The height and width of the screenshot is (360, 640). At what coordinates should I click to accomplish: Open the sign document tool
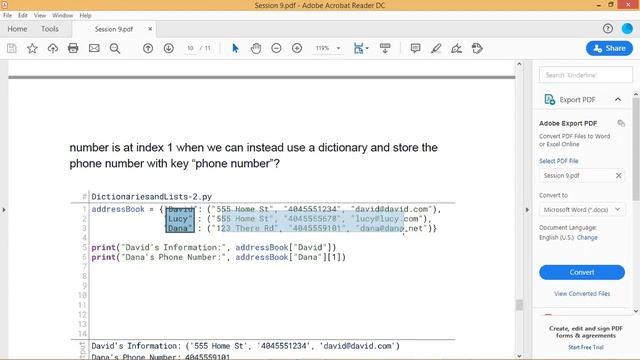[456, 48]
